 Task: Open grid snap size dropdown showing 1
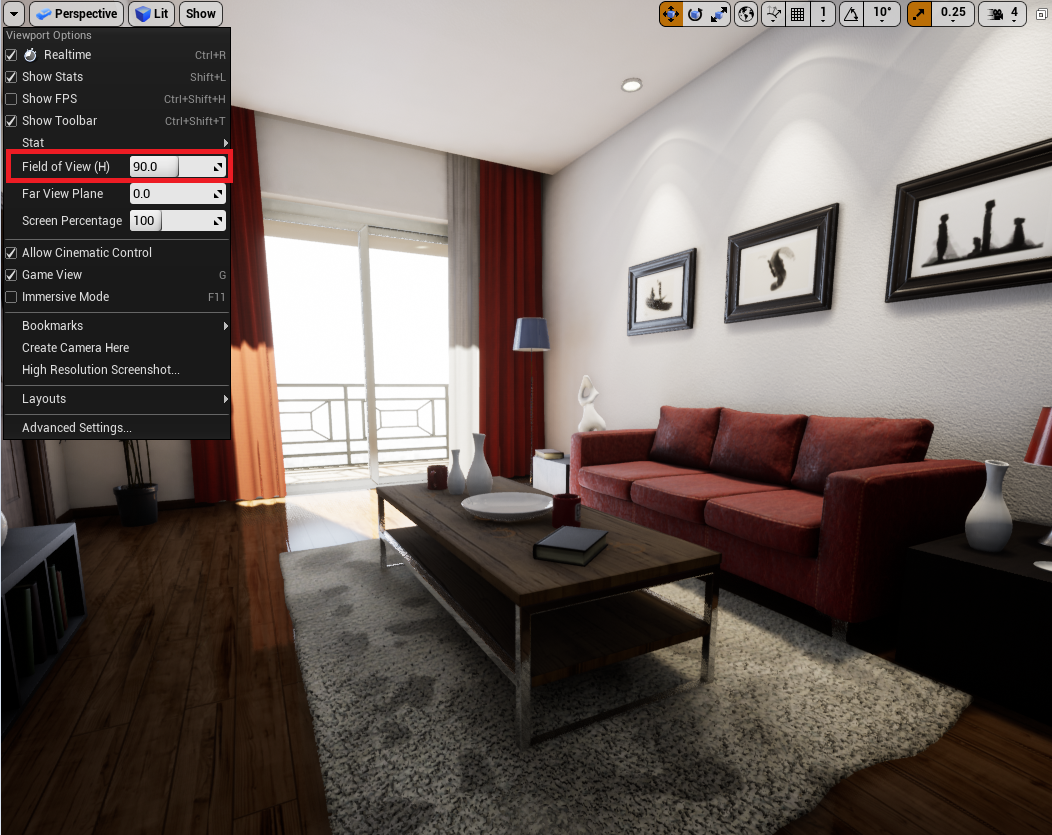point(823,14)
